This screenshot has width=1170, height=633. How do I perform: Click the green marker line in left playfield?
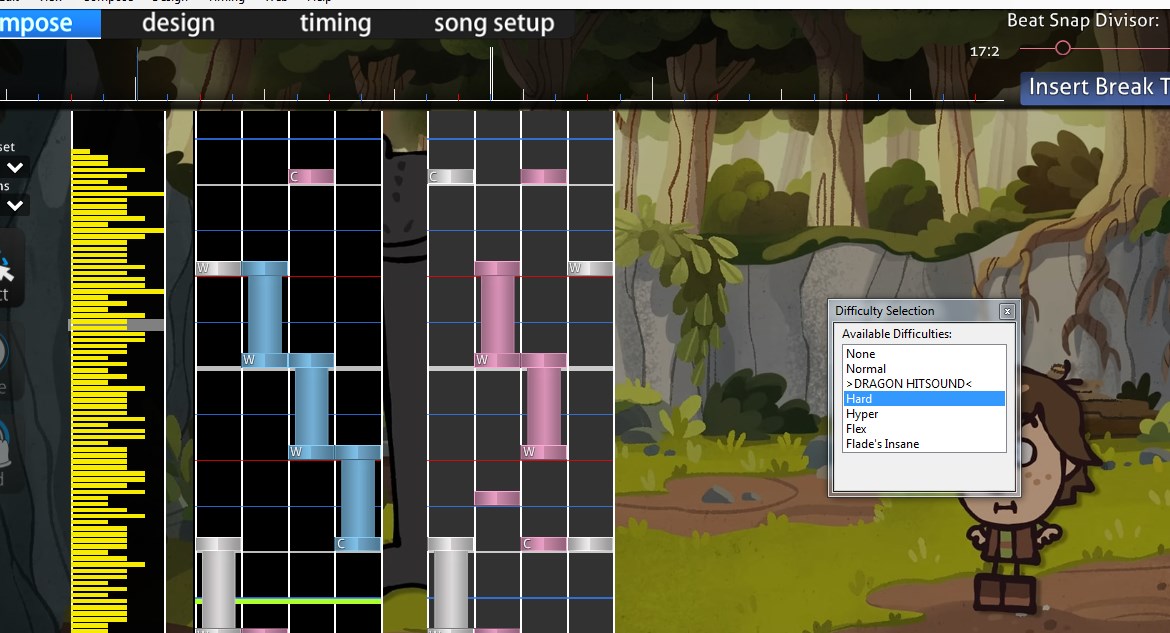pos(288,601)
